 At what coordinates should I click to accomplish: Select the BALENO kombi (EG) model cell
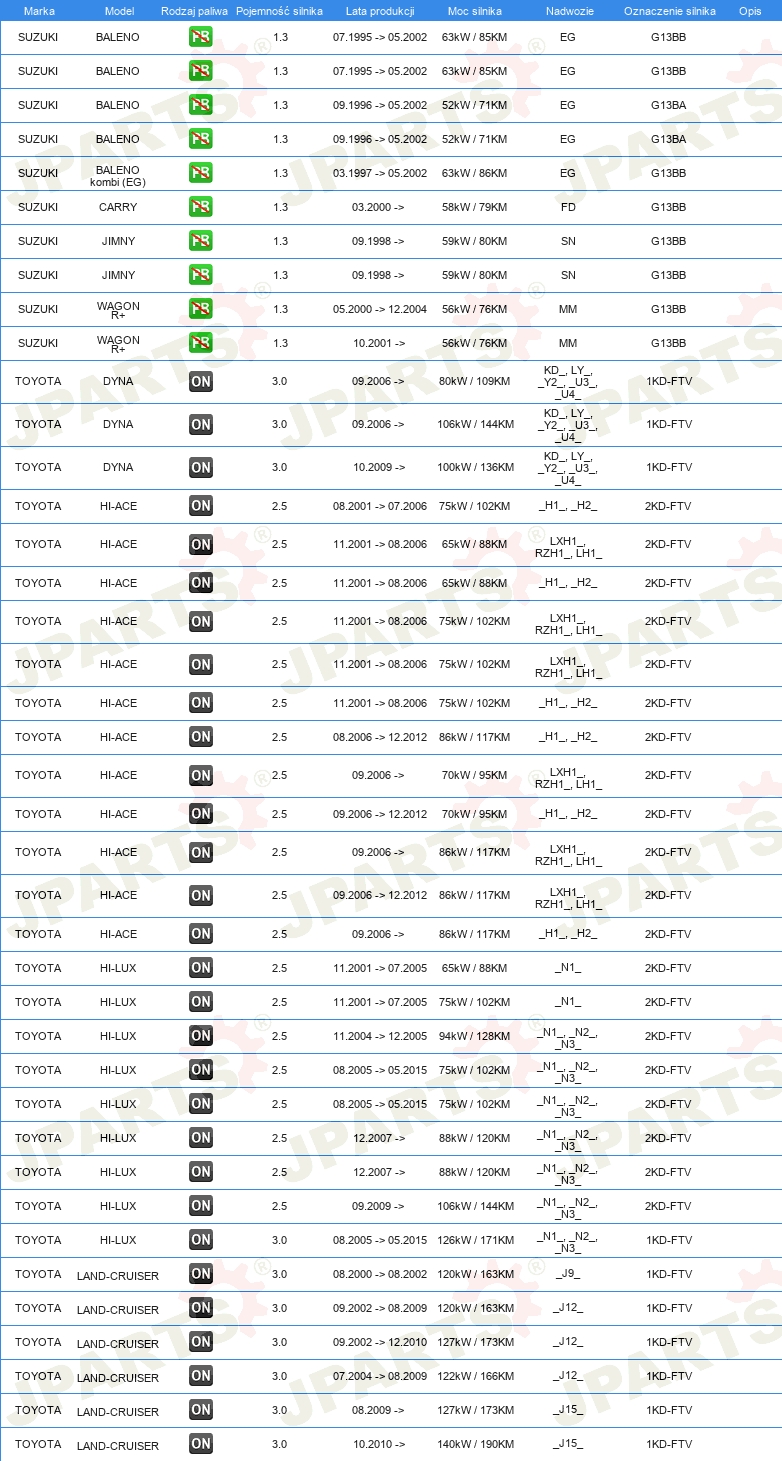coord(118,175)
